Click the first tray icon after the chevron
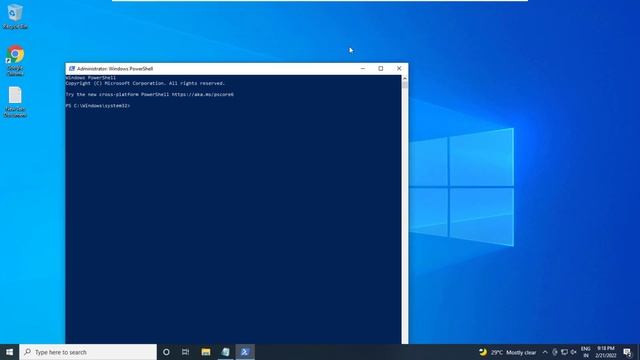 [x=555, y=352]
